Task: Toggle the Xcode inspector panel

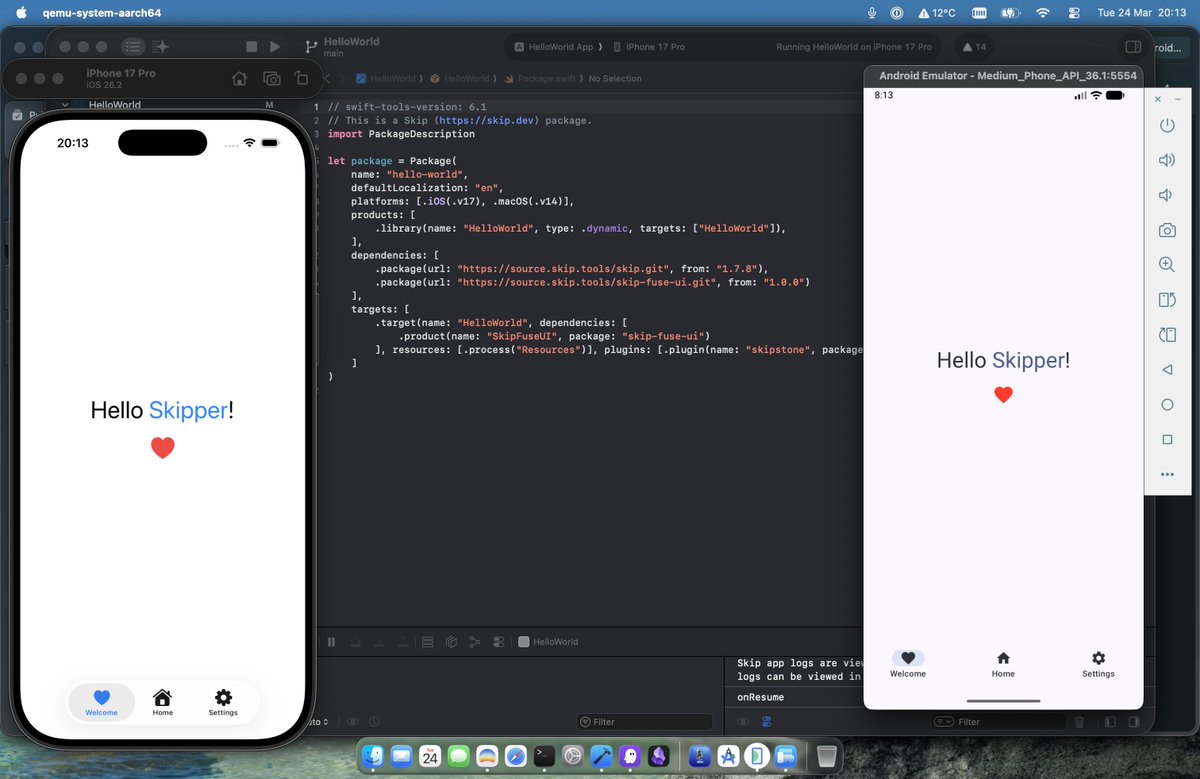Action: point(1133,47)
